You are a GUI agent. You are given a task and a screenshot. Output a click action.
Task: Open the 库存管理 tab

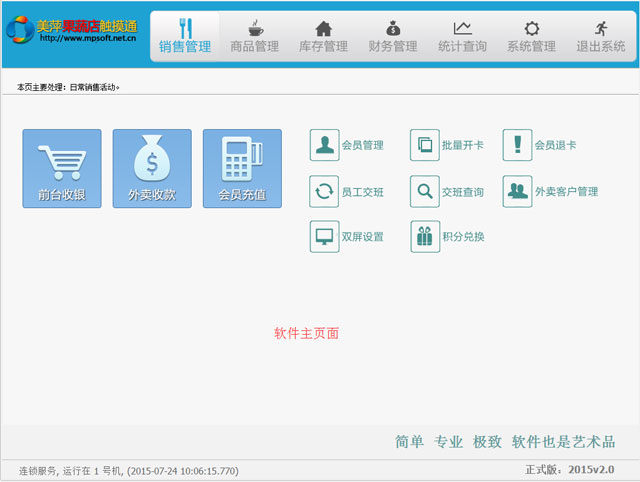pyautogui.click(x=323, y=36)
